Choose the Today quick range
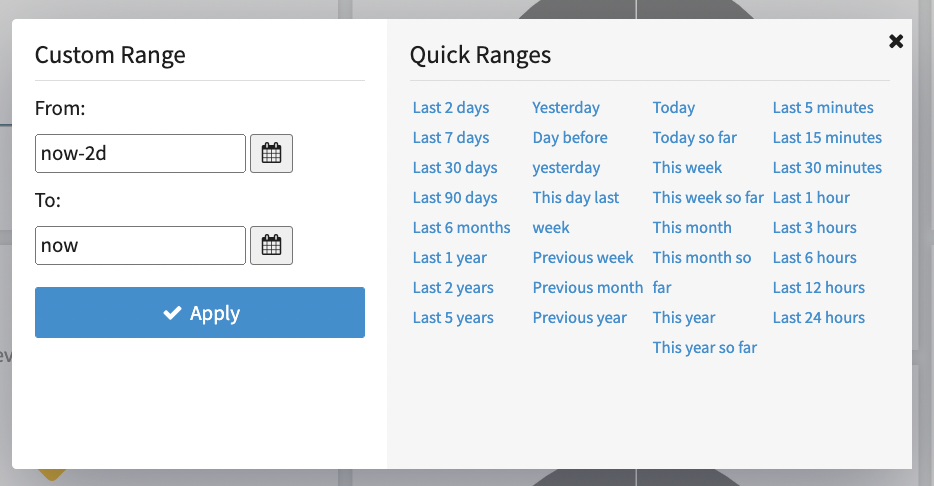 tap(674, 108)
